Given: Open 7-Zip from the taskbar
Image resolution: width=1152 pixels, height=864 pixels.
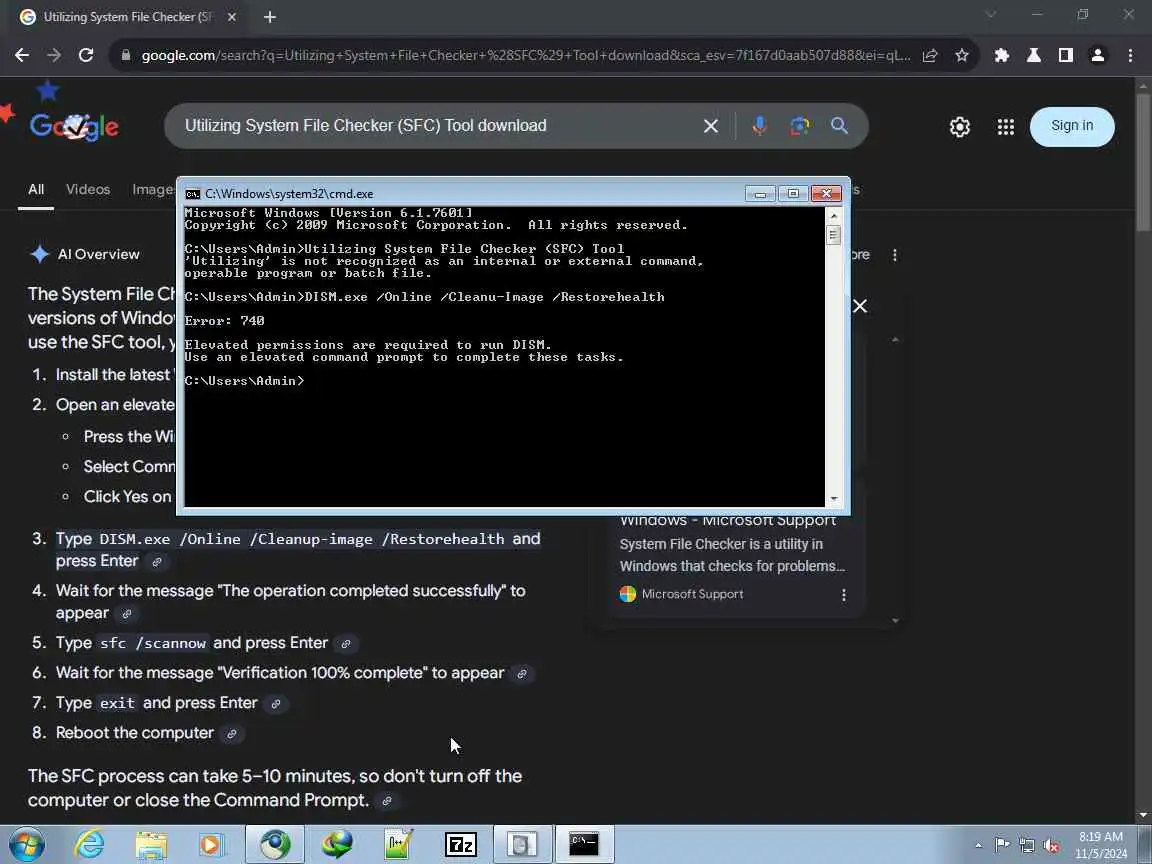Looking at the screenshot, I should pos(461,844).
